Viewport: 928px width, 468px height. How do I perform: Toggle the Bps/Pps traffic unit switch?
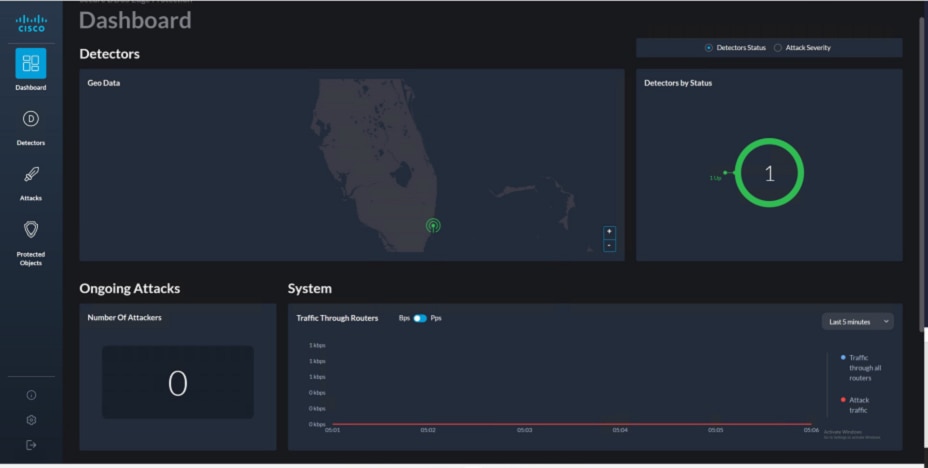pyautogui.click(x=420, y=318)
